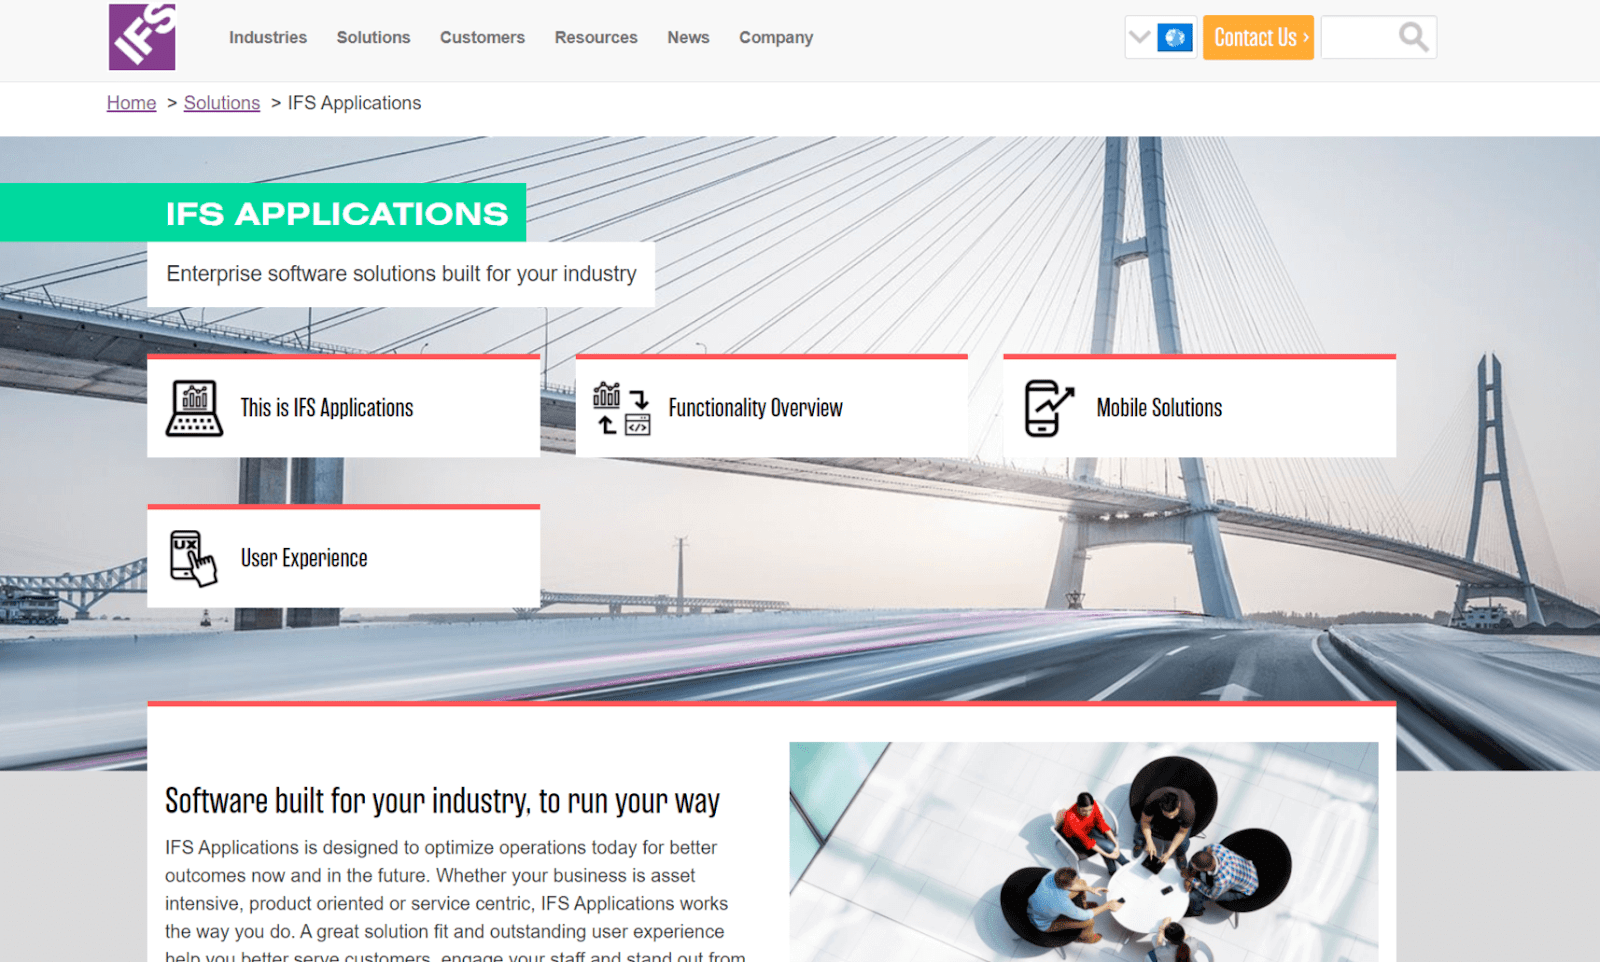Open the Solutions menu
The width and height of the screenshot is (1600, 962).
(373, 37)
